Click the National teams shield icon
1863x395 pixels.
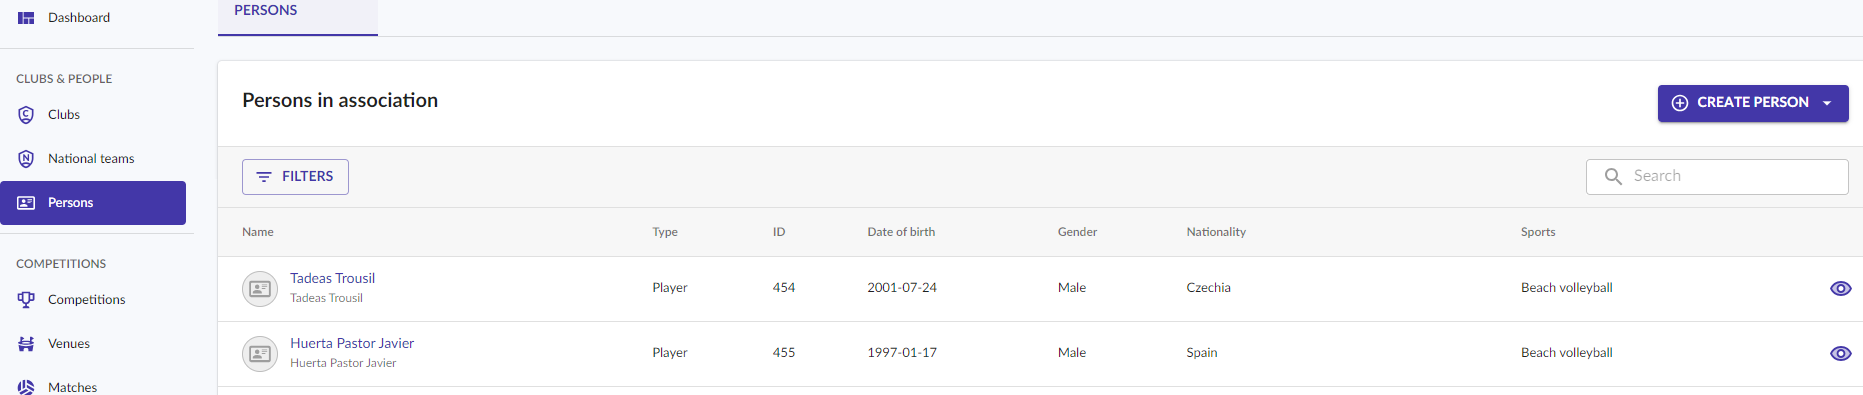[26, 159]
